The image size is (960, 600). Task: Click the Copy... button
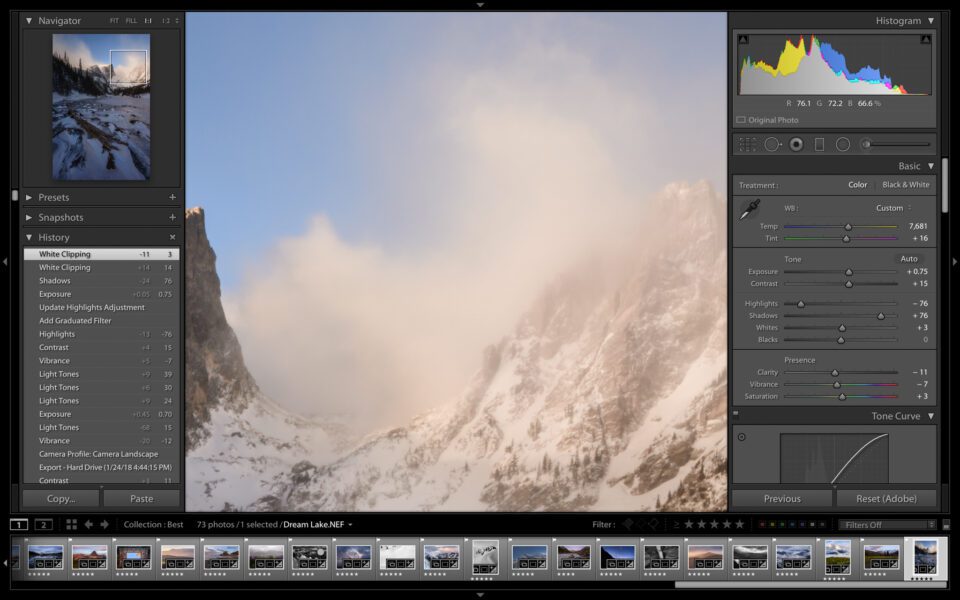pos(61,498)
